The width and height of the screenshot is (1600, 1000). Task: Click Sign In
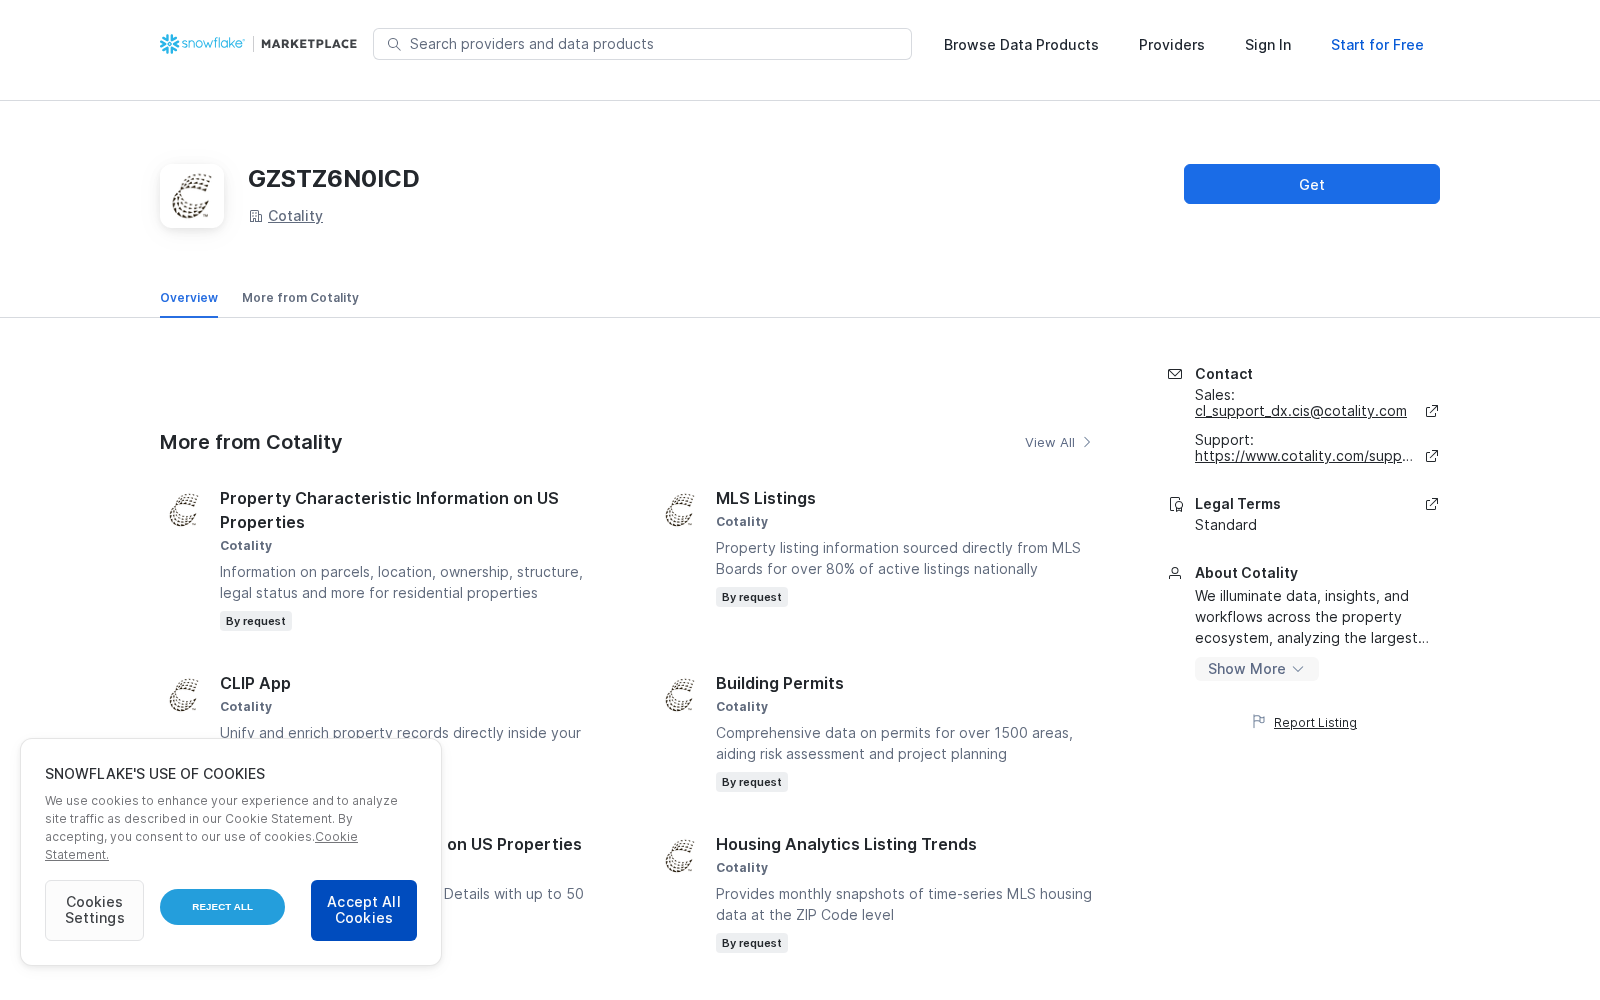(x=1268, y=45)
